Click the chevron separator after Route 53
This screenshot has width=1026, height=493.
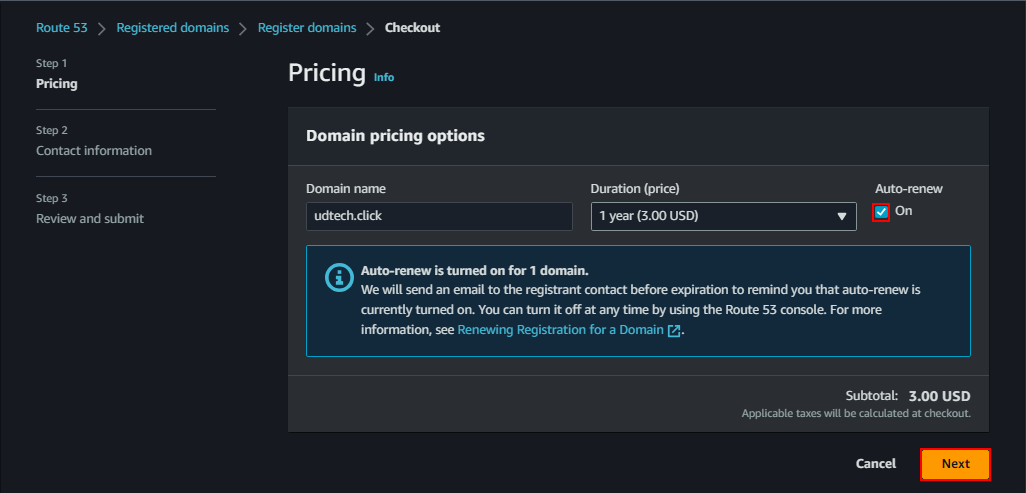(x=102, y=28)
